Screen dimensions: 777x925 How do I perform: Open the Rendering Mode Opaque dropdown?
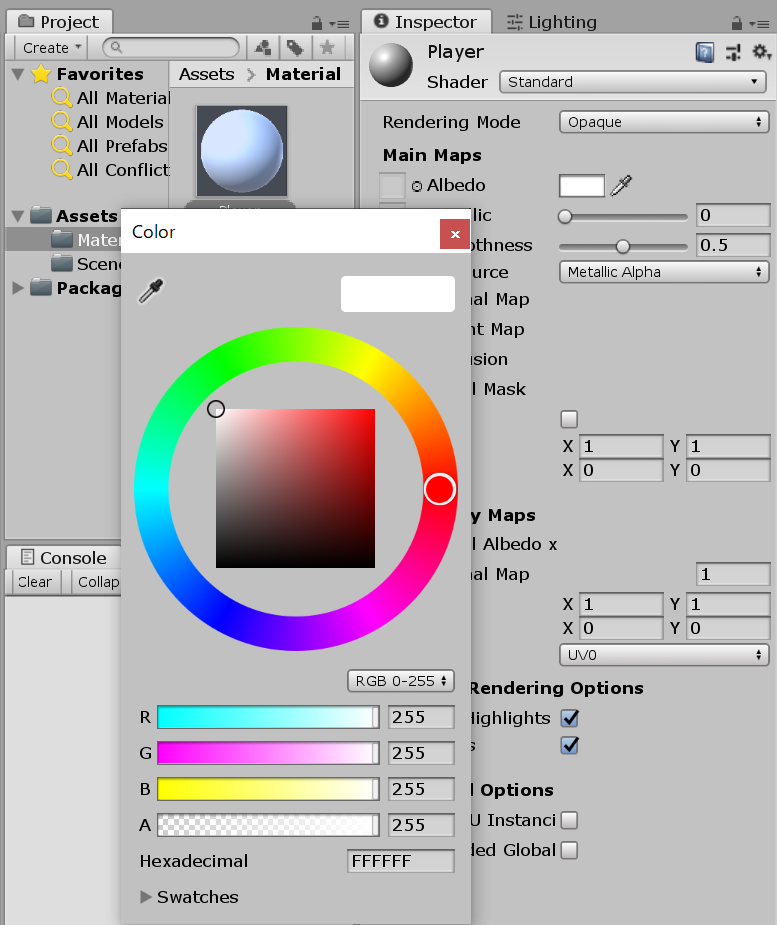point(664,122)
